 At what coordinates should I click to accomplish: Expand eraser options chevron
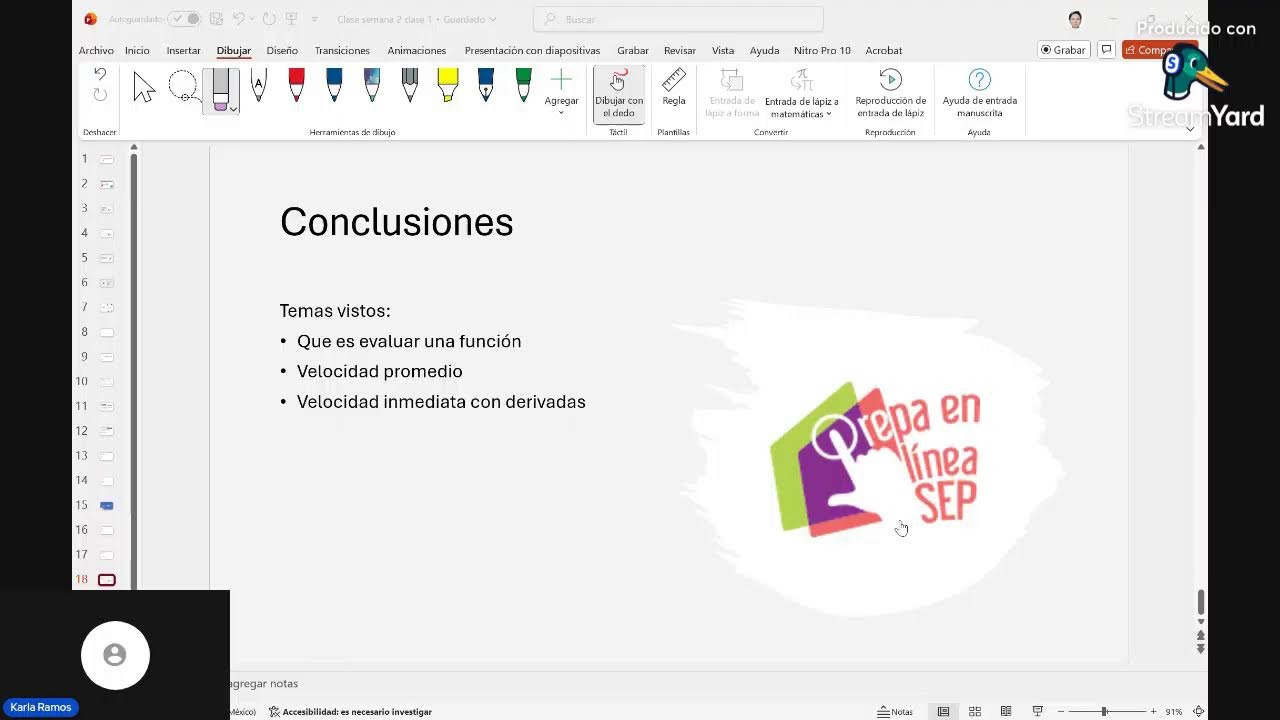click(233, 109)
